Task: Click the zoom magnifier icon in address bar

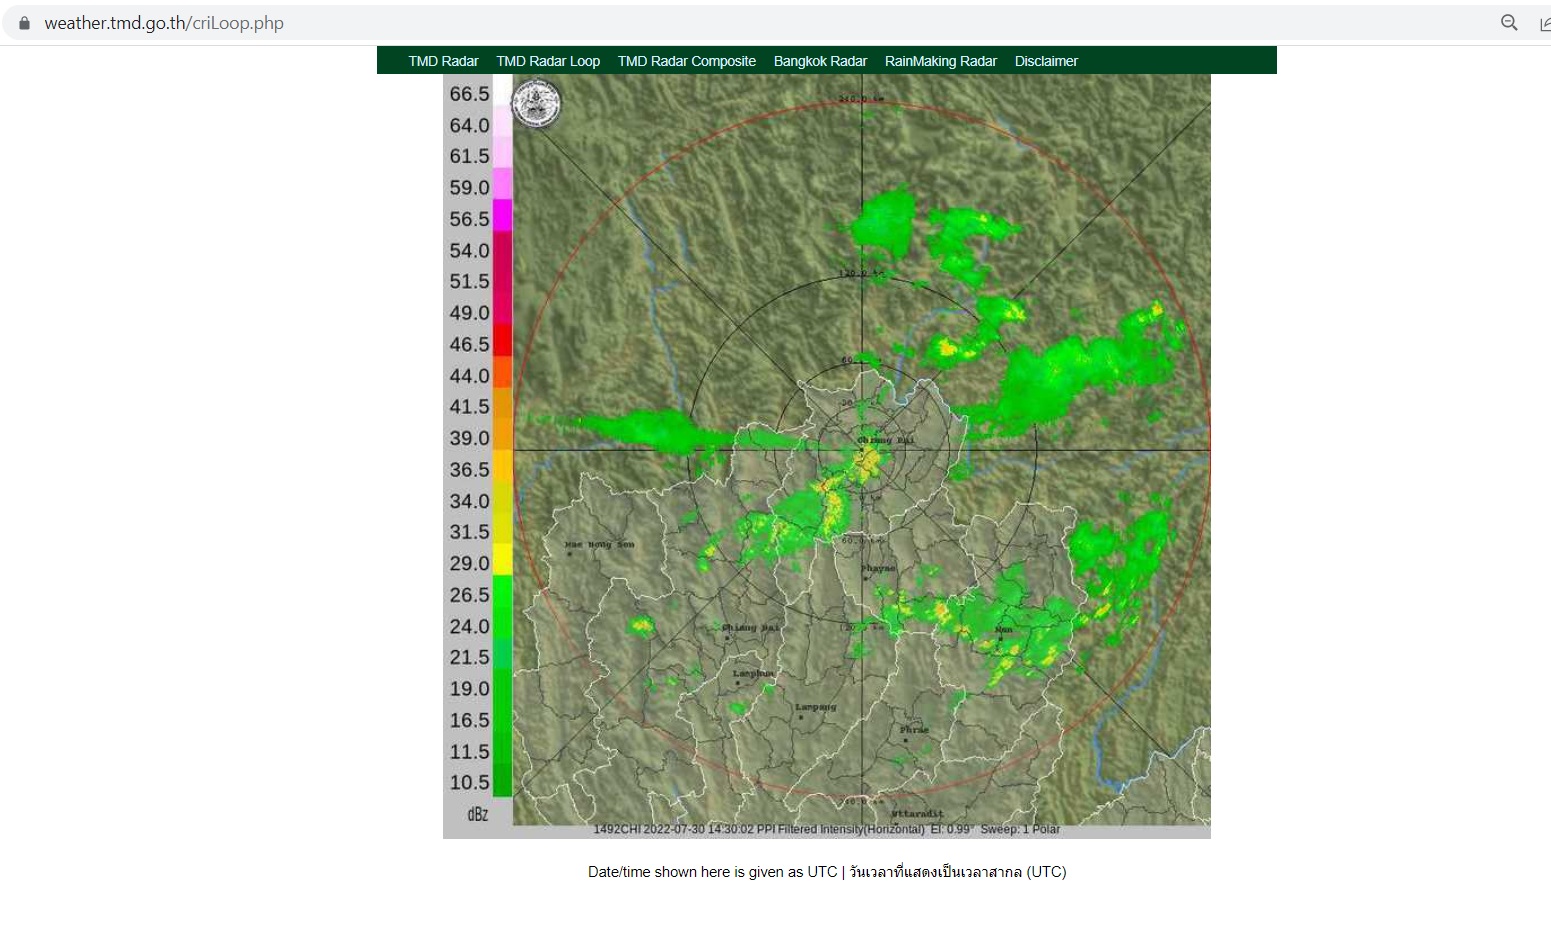Action: [1509, 23]
